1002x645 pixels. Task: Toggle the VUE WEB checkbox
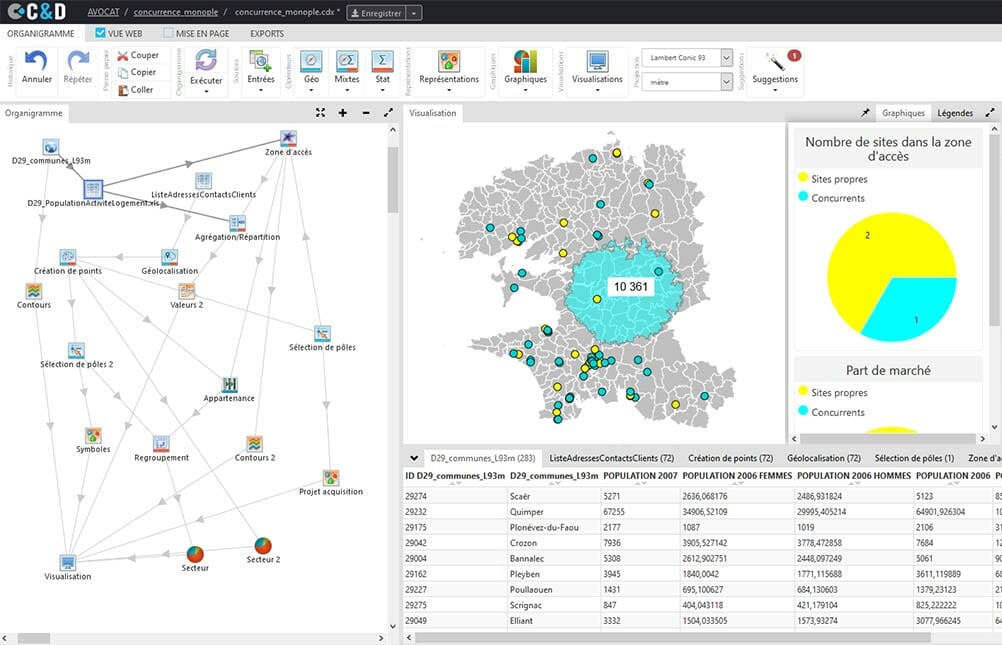pyautogui.click(x=100, y=33)
